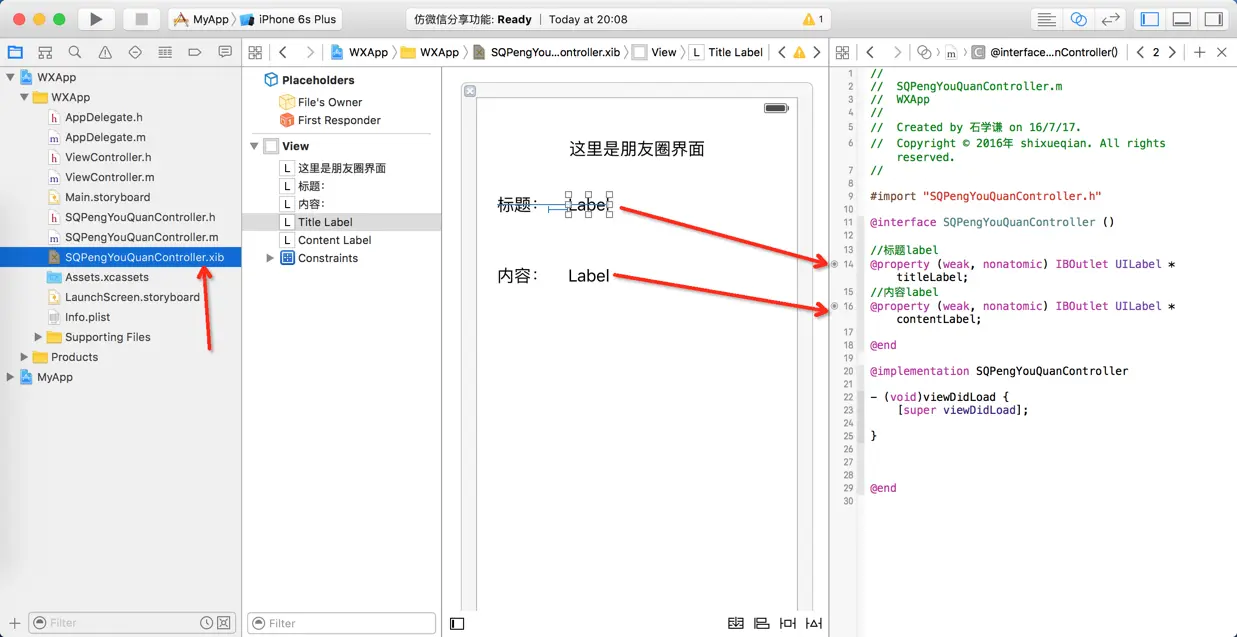The image size is (1237, 637).
Task: Go back in main editor history
Action: click(x=283, y=53)
